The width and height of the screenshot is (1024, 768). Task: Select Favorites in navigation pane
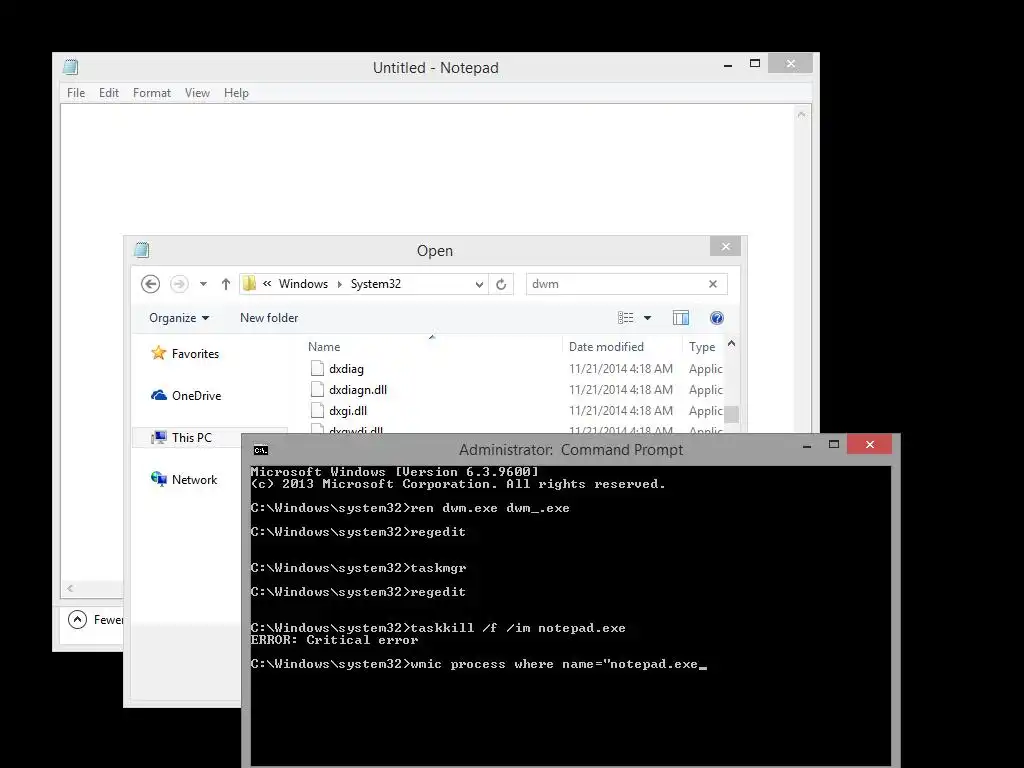click(195, 353)
